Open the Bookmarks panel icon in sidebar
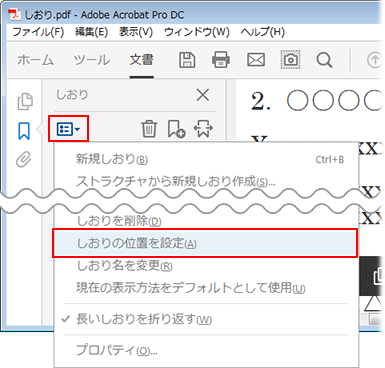 coord(24,131)
